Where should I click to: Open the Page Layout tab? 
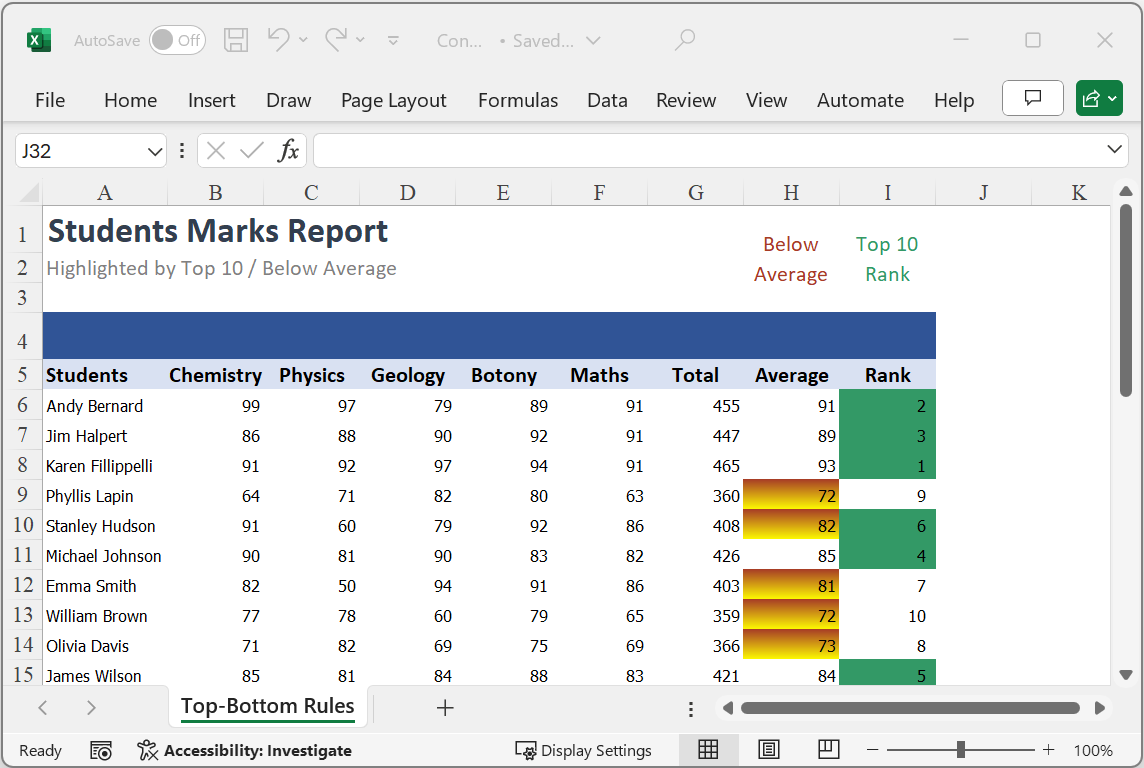394,100
